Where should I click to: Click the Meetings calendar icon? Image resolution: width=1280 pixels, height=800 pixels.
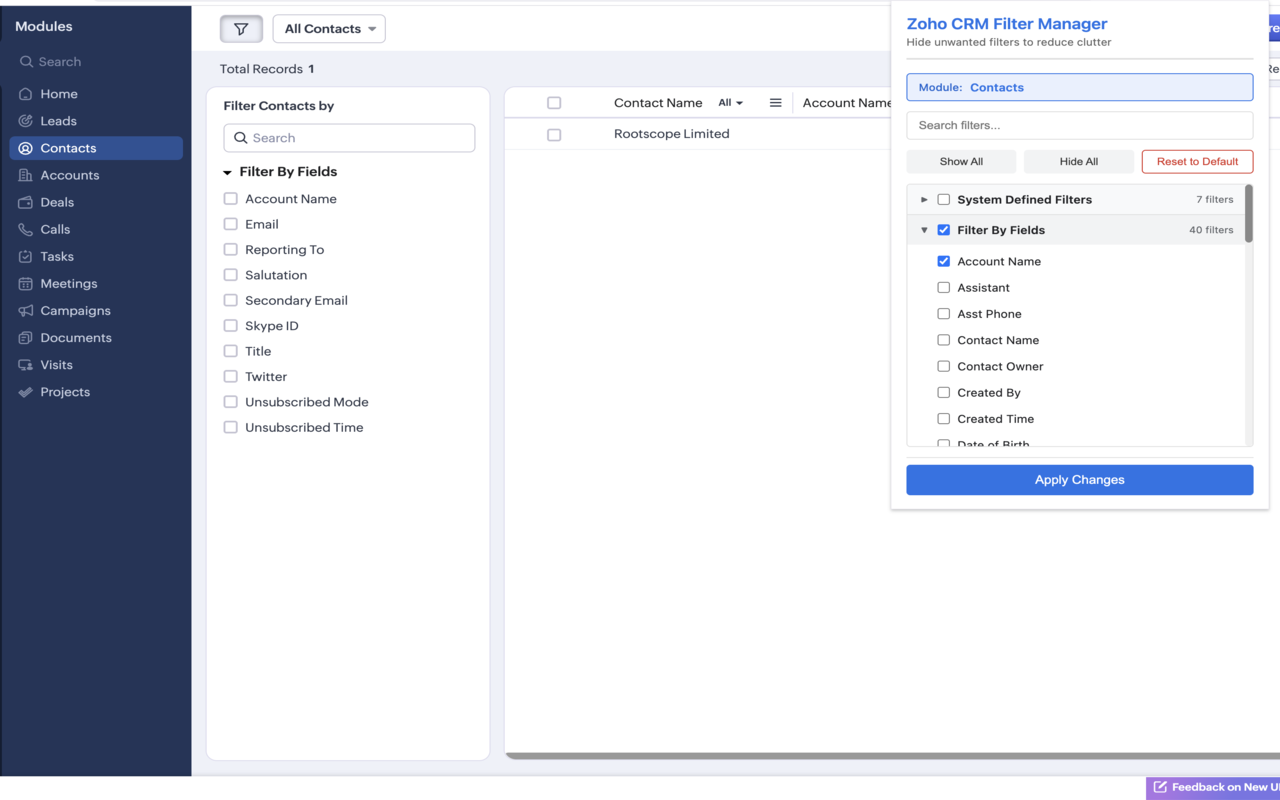click(26, 284)
